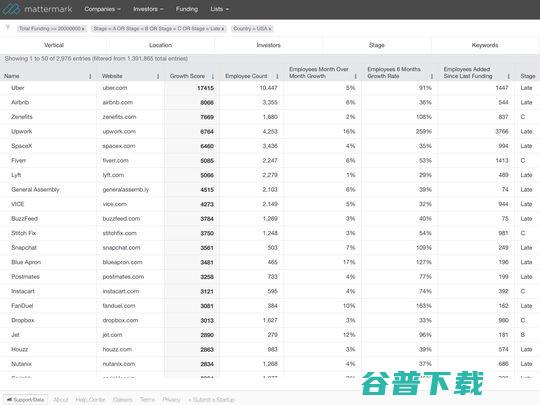This screenshot has width=540, height=405.
Task: Sort by Website column arrow icon
Action: tap(158, 76)
